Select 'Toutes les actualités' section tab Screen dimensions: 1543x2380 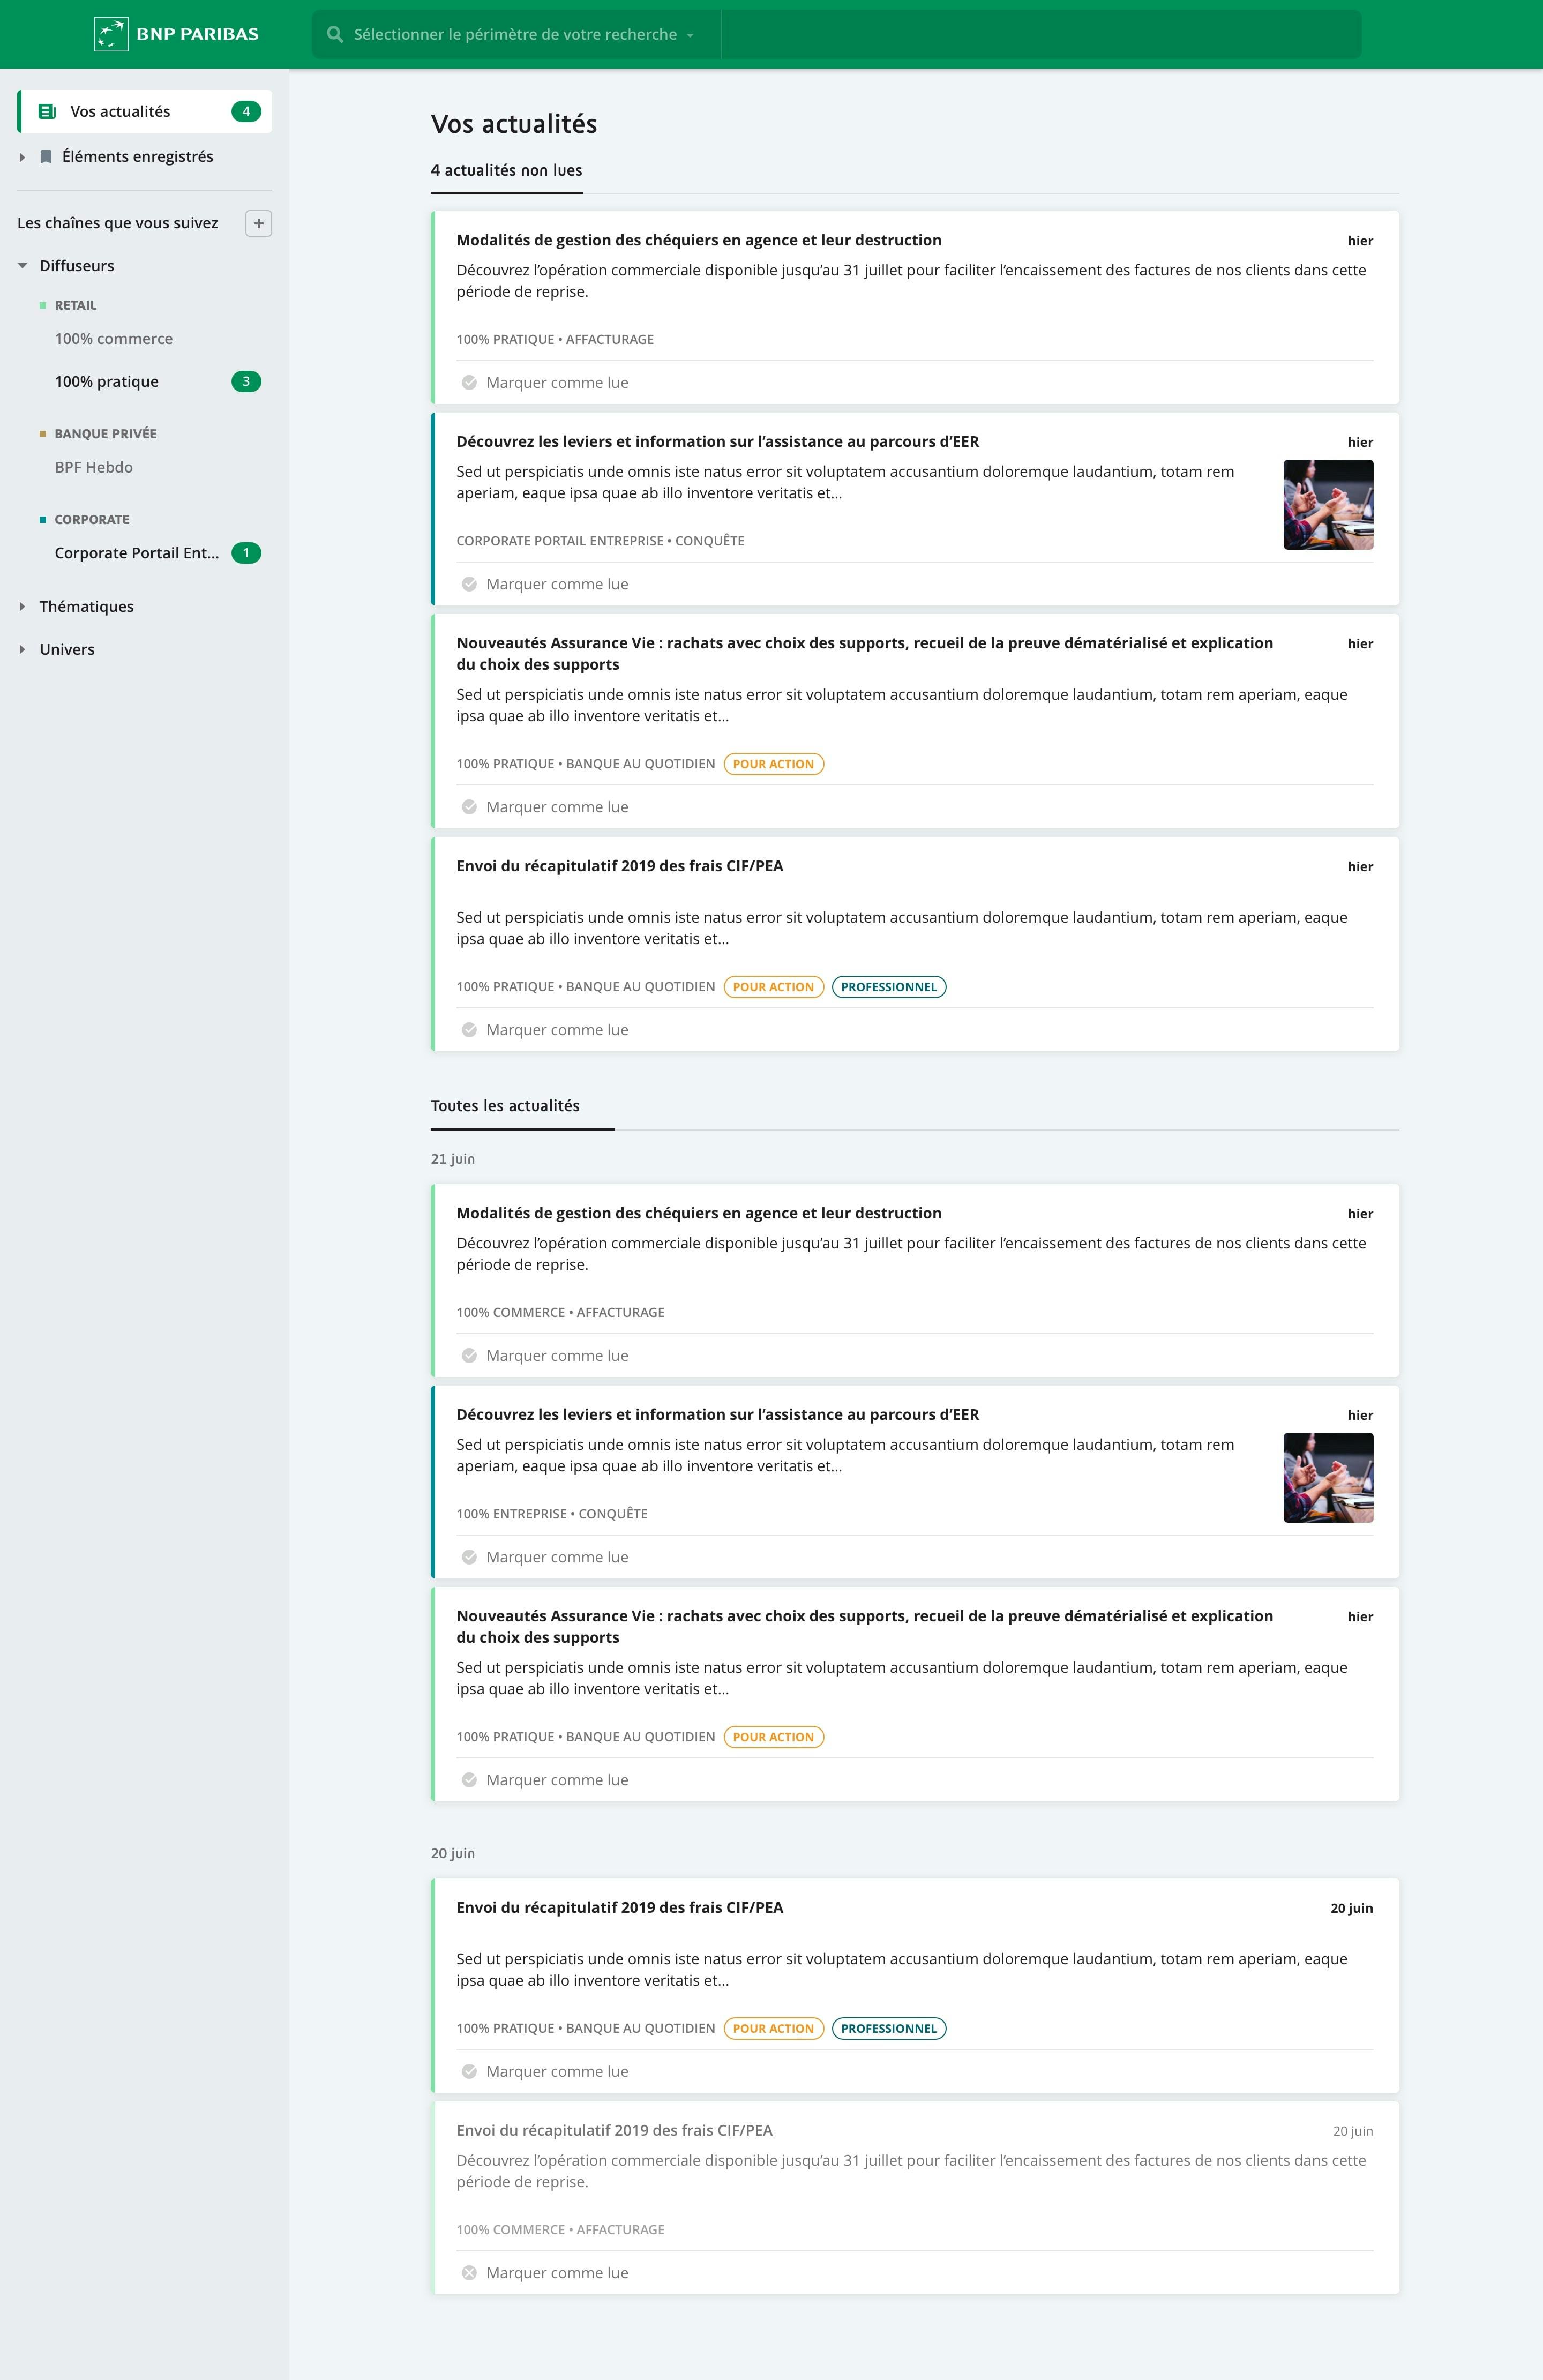505,1103
